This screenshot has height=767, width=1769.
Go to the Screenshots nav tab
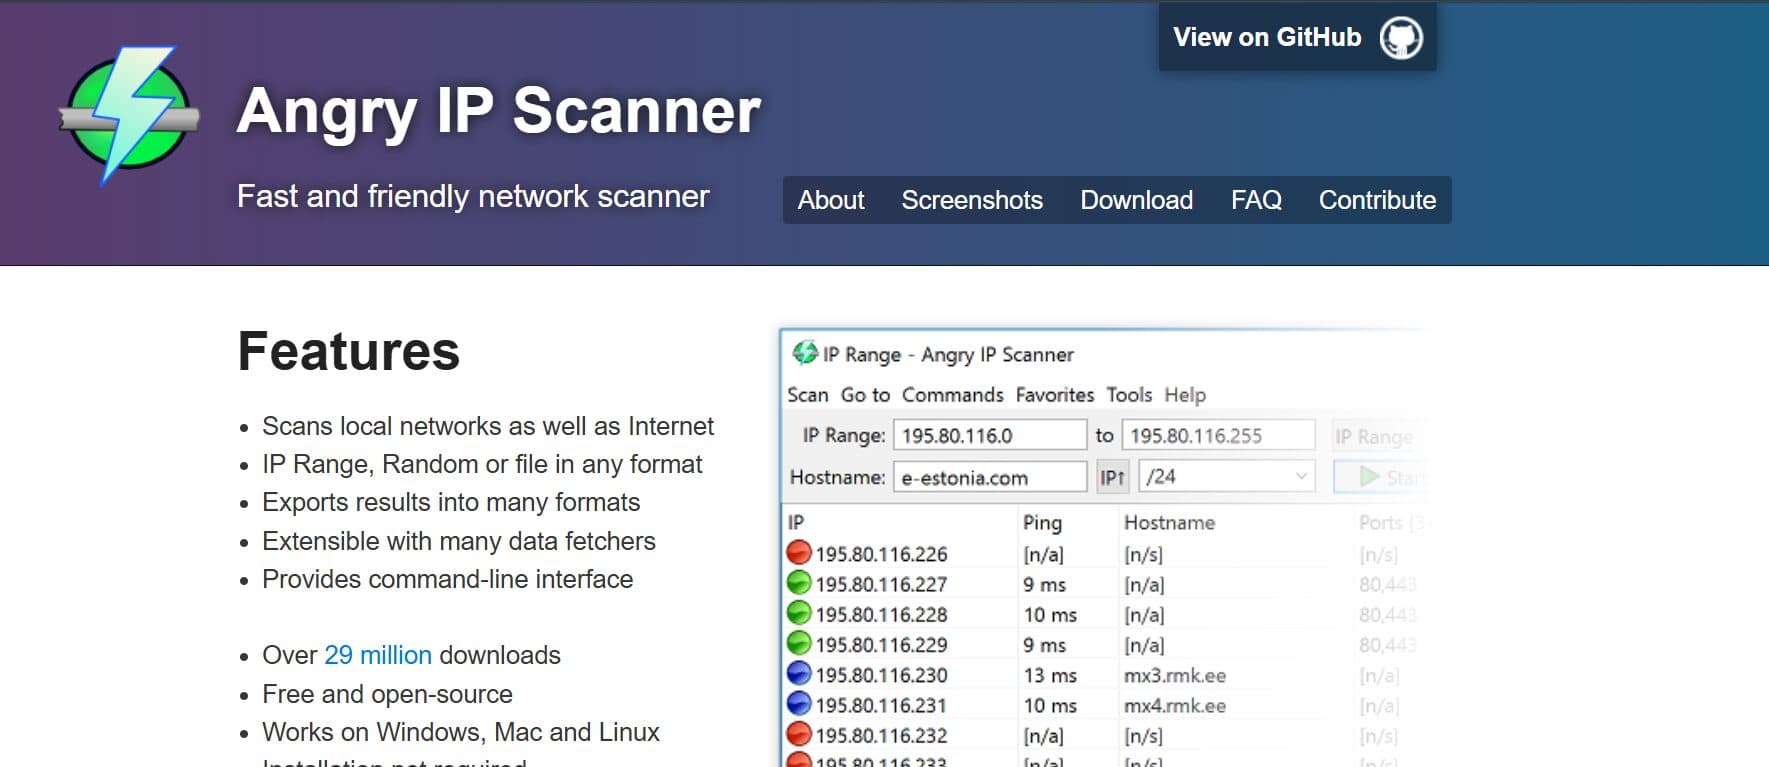coord(972,200)
